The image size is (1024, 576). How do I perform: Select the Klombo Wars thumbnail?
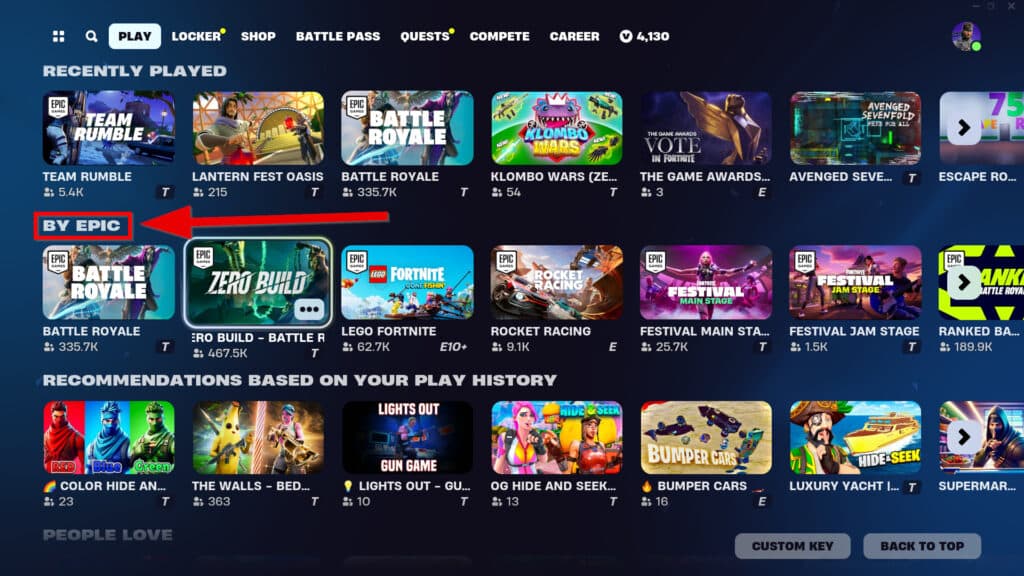pyautogui.click(x=556, y=128)
